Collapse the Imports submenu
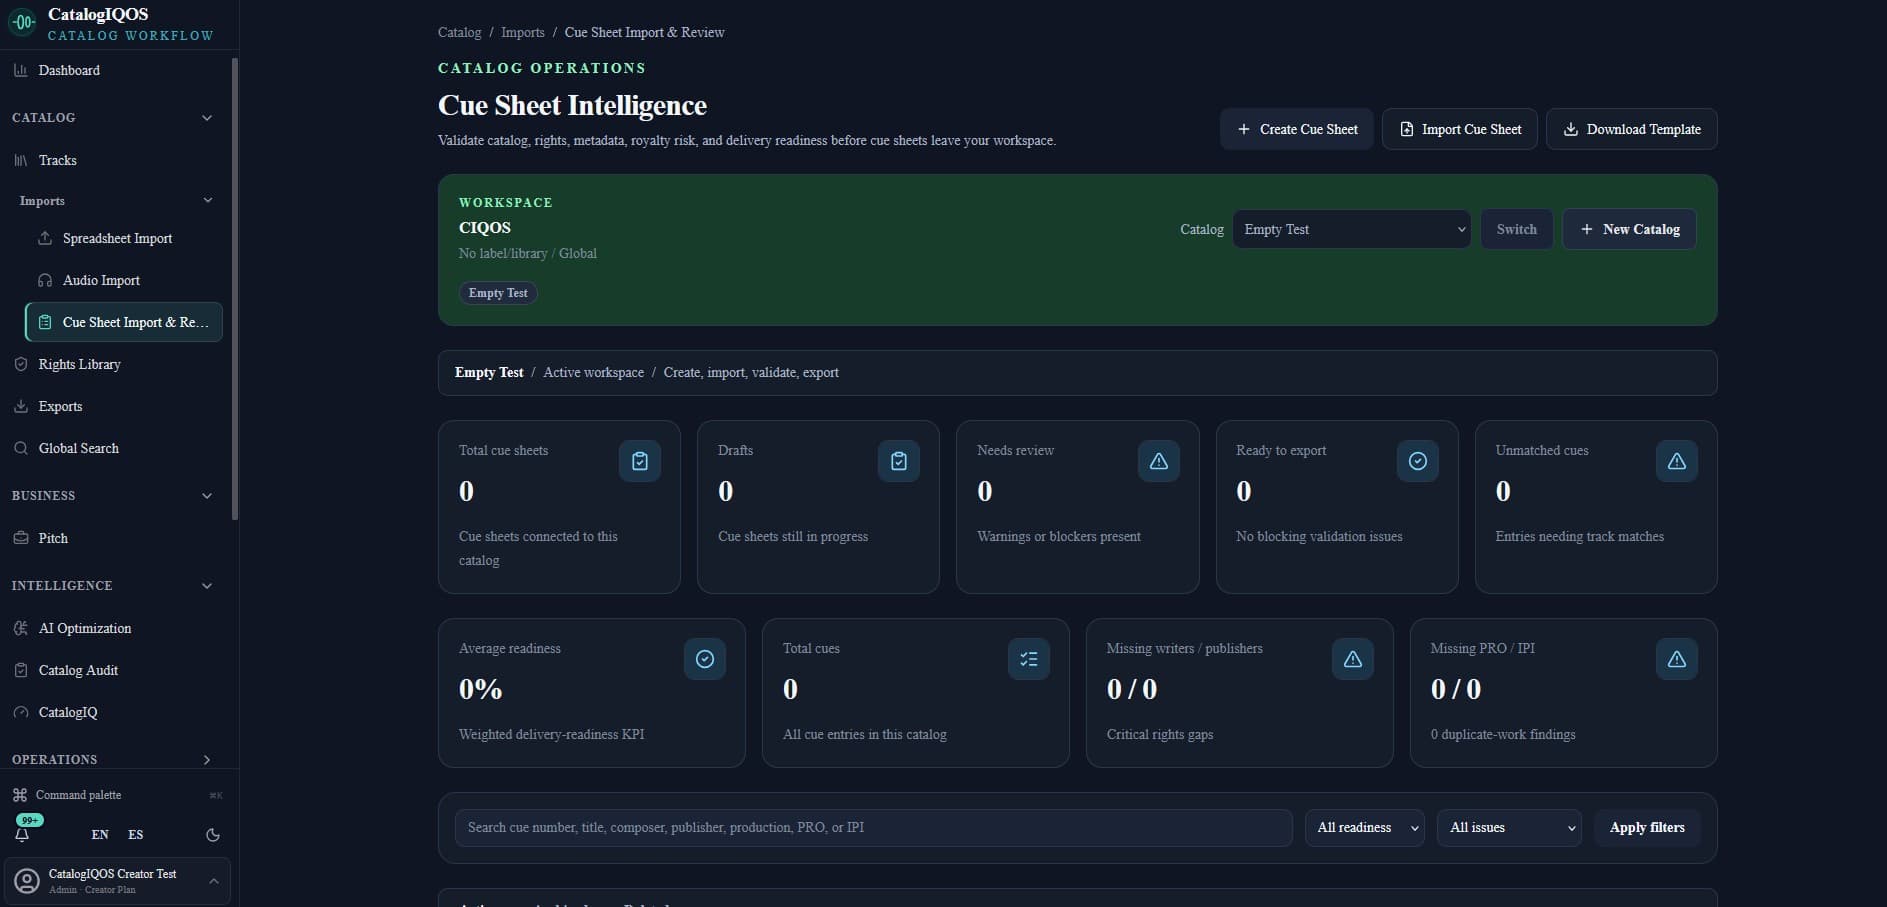Image resolution: width=1887 pixels, height=907 pixels. coord(208,201)
